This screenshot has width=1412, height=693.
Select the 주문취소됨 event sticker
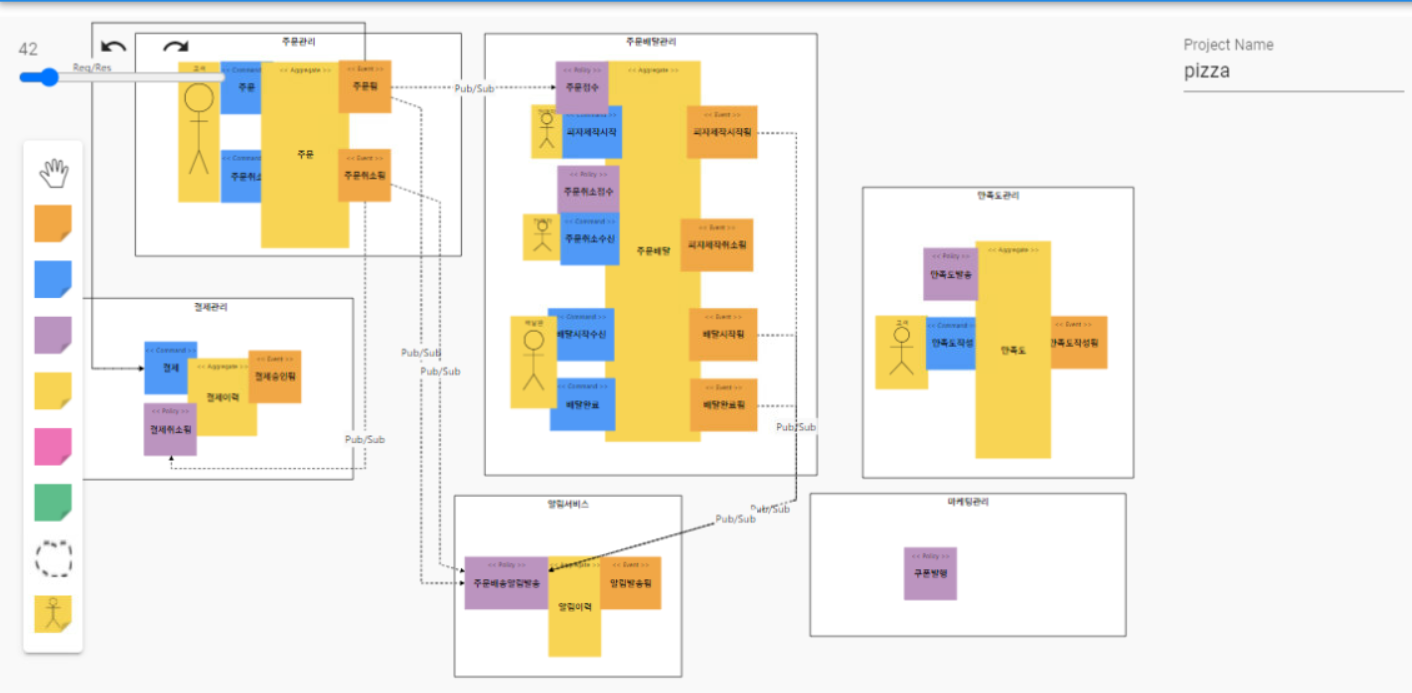click(364, 175)
